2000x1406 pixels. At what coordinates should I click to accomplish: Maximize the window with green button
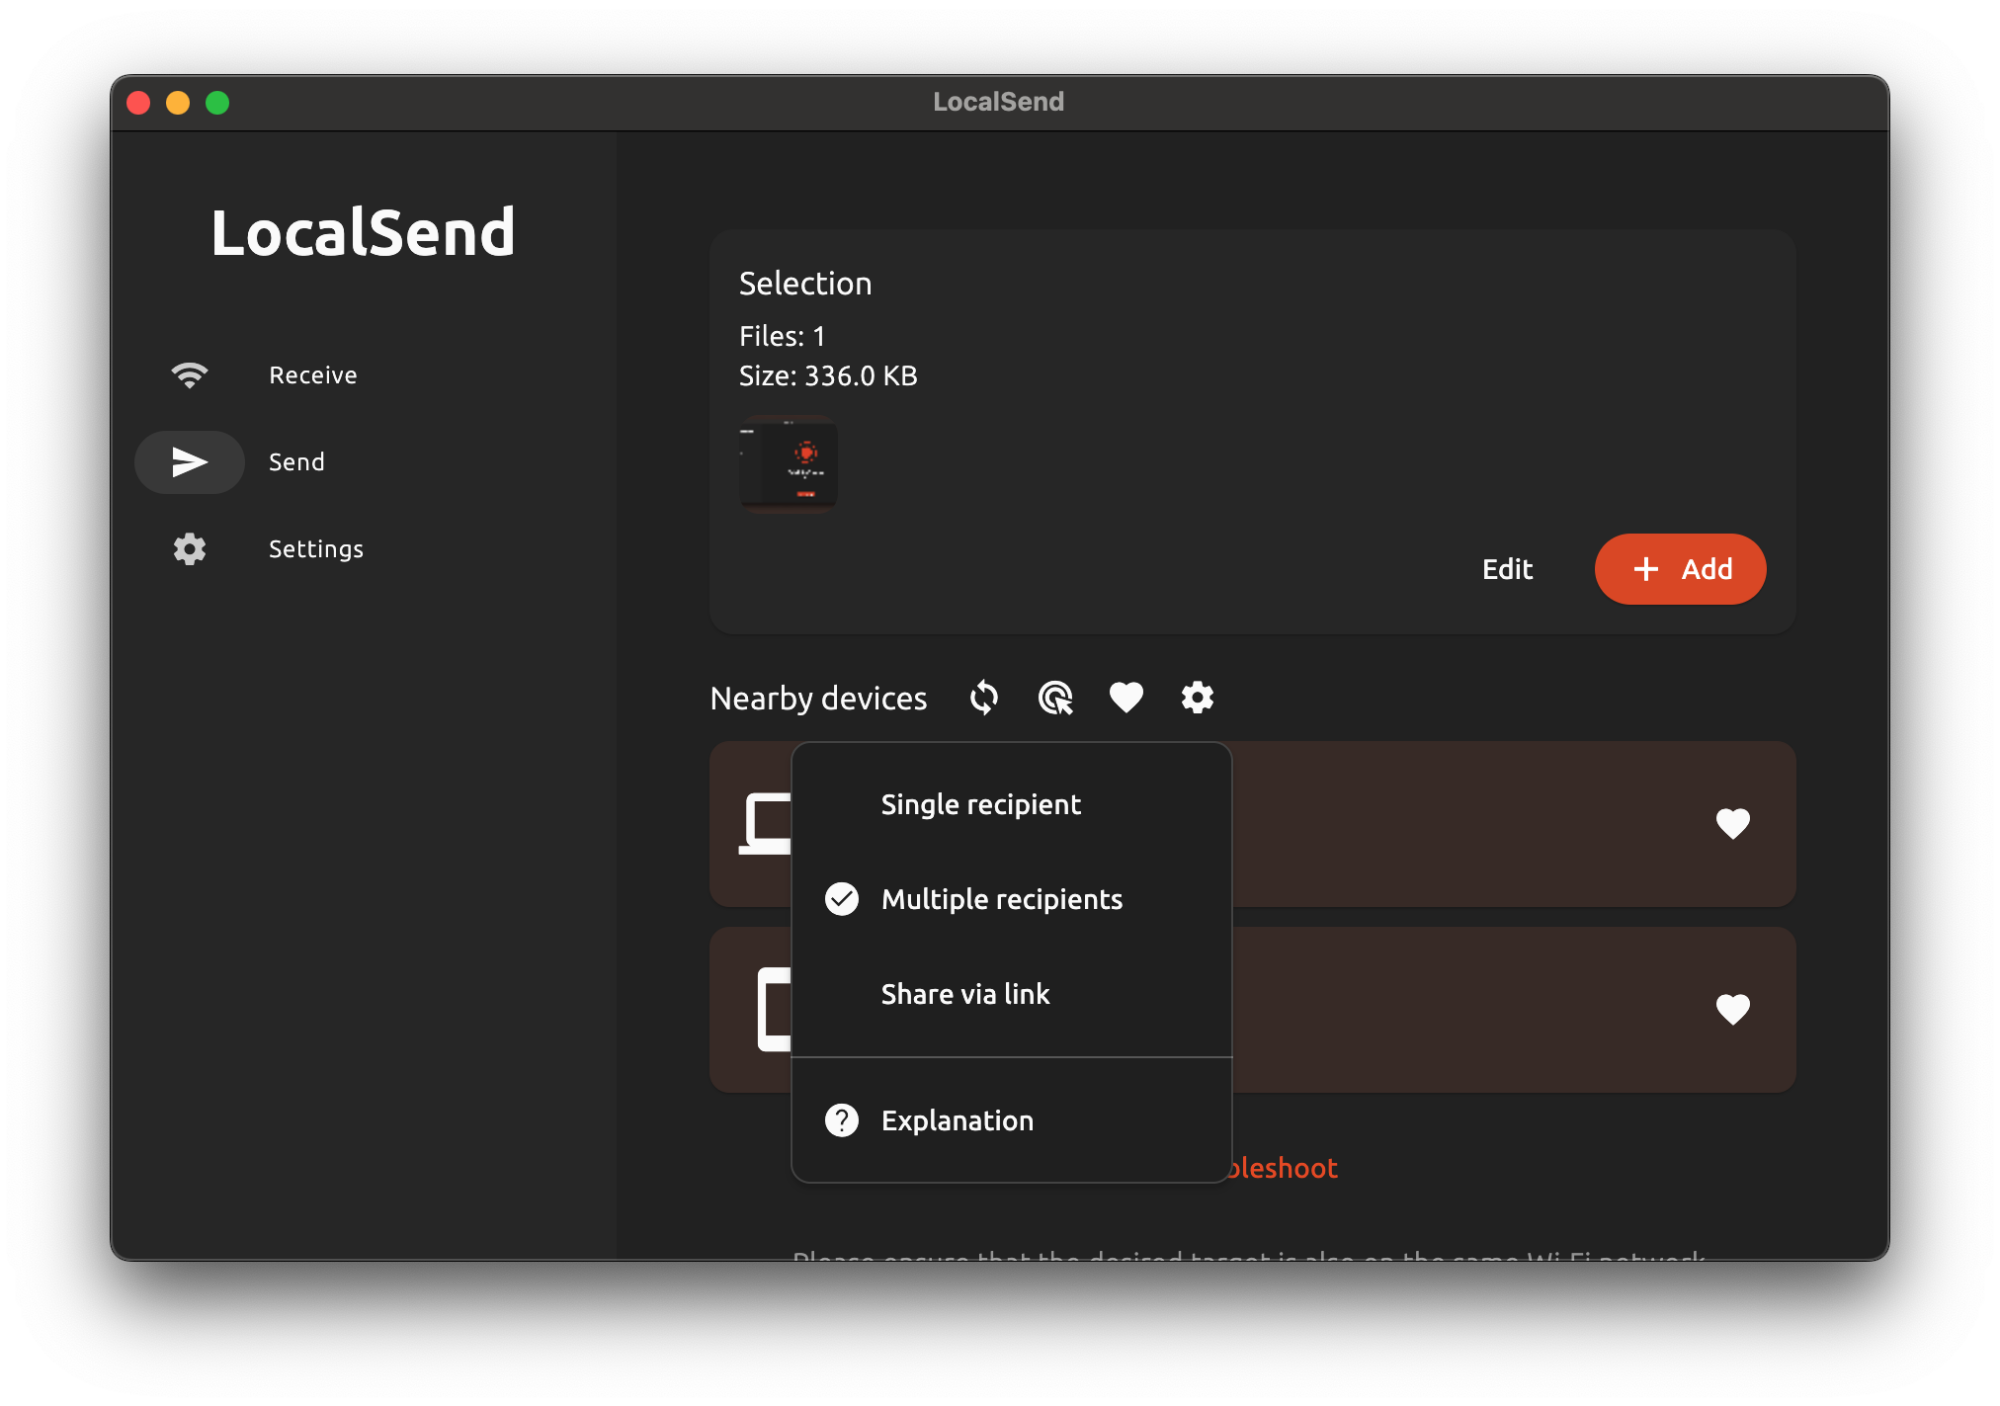[x=217, y=102]
